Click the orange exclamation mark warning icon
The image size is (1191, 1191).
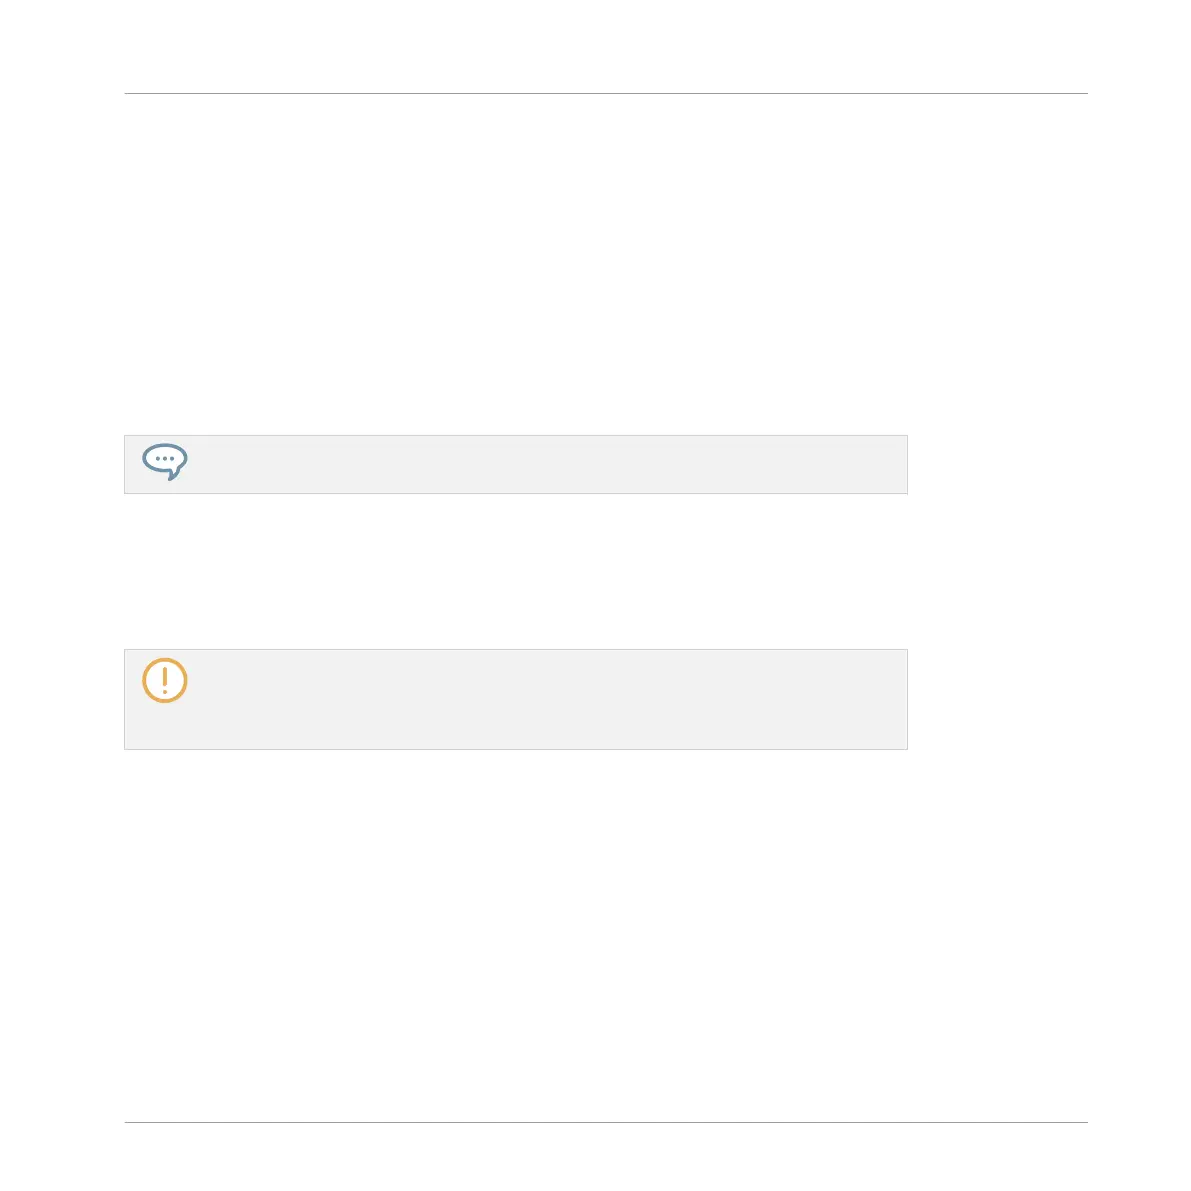point(165,680)
